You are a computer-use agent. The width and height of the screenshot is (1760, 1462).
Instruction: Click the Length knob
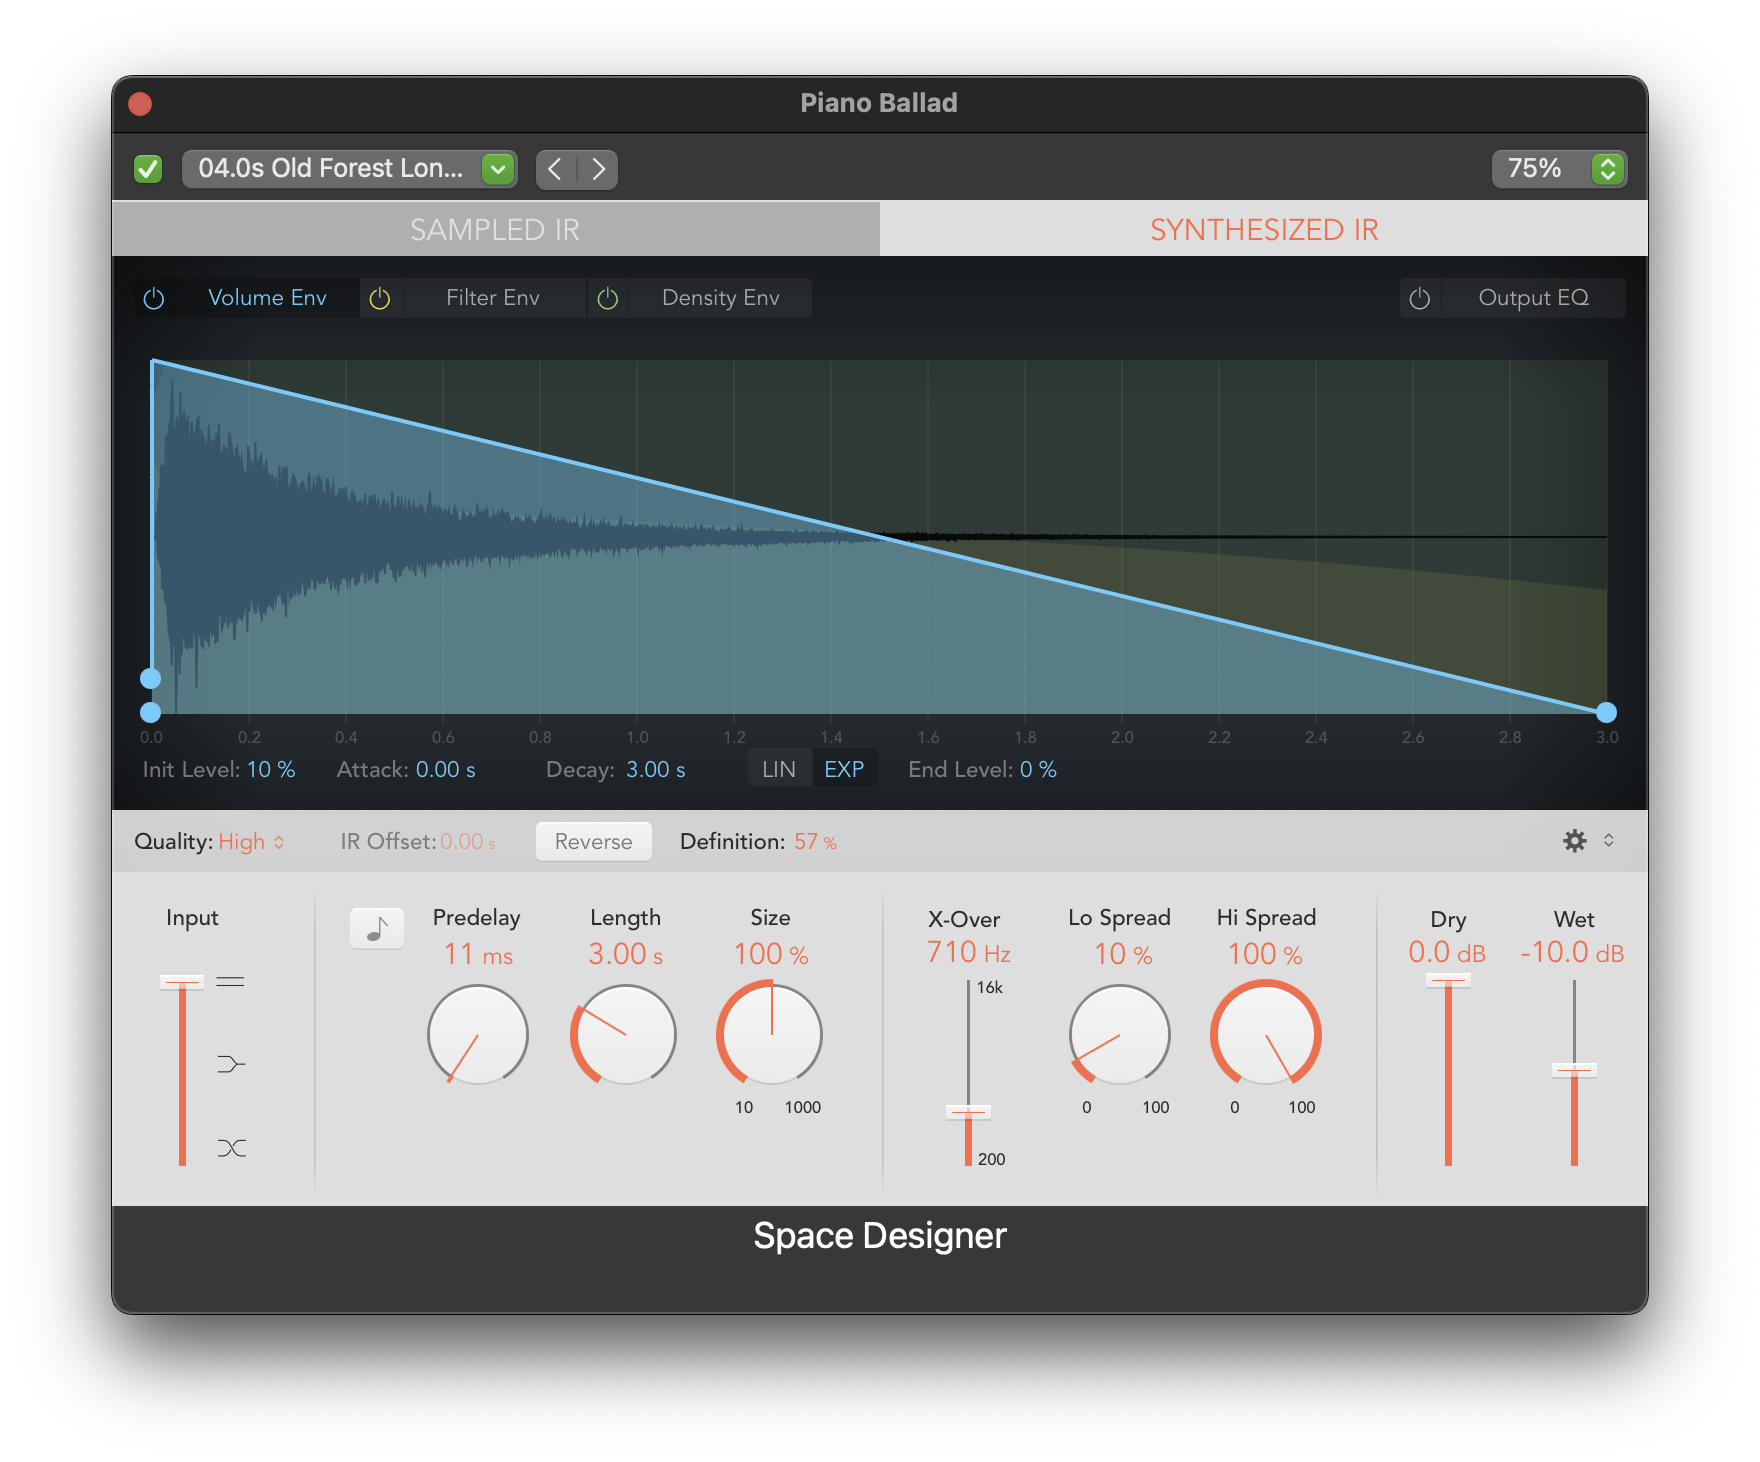point(624,1035)
